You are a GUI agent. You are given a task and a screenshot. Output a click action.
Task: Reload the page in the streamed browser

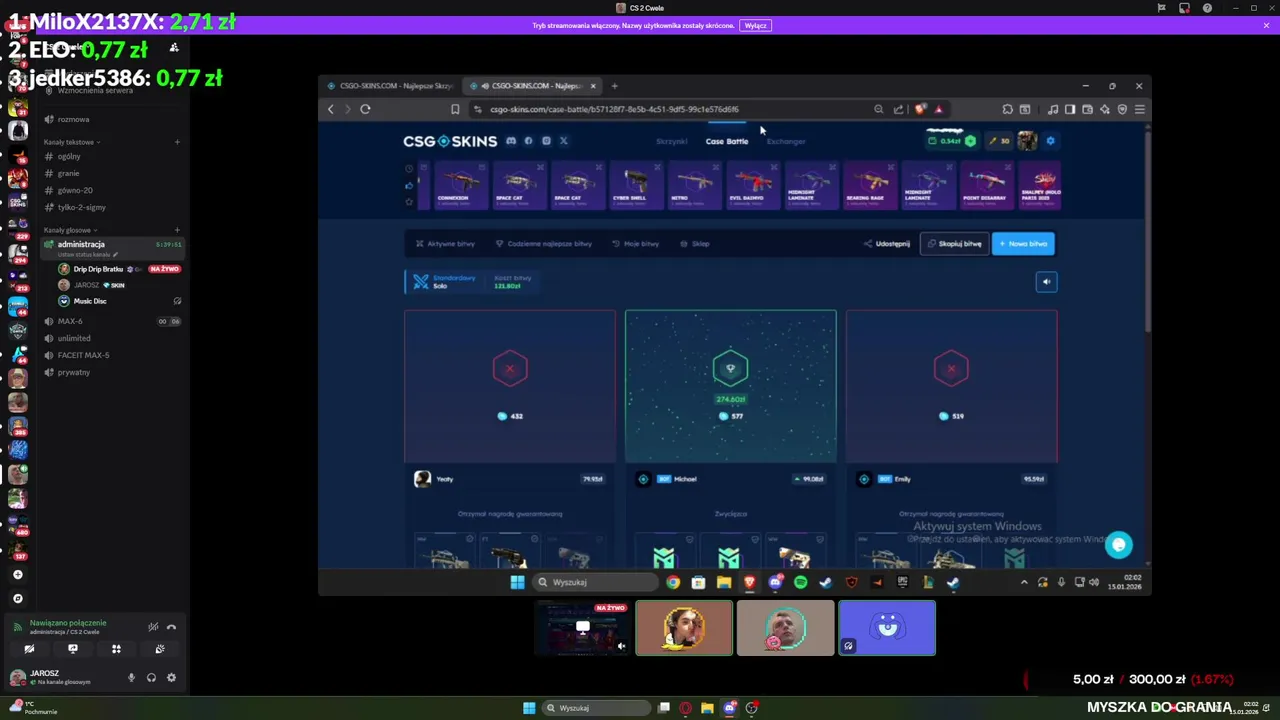point(365,109)
